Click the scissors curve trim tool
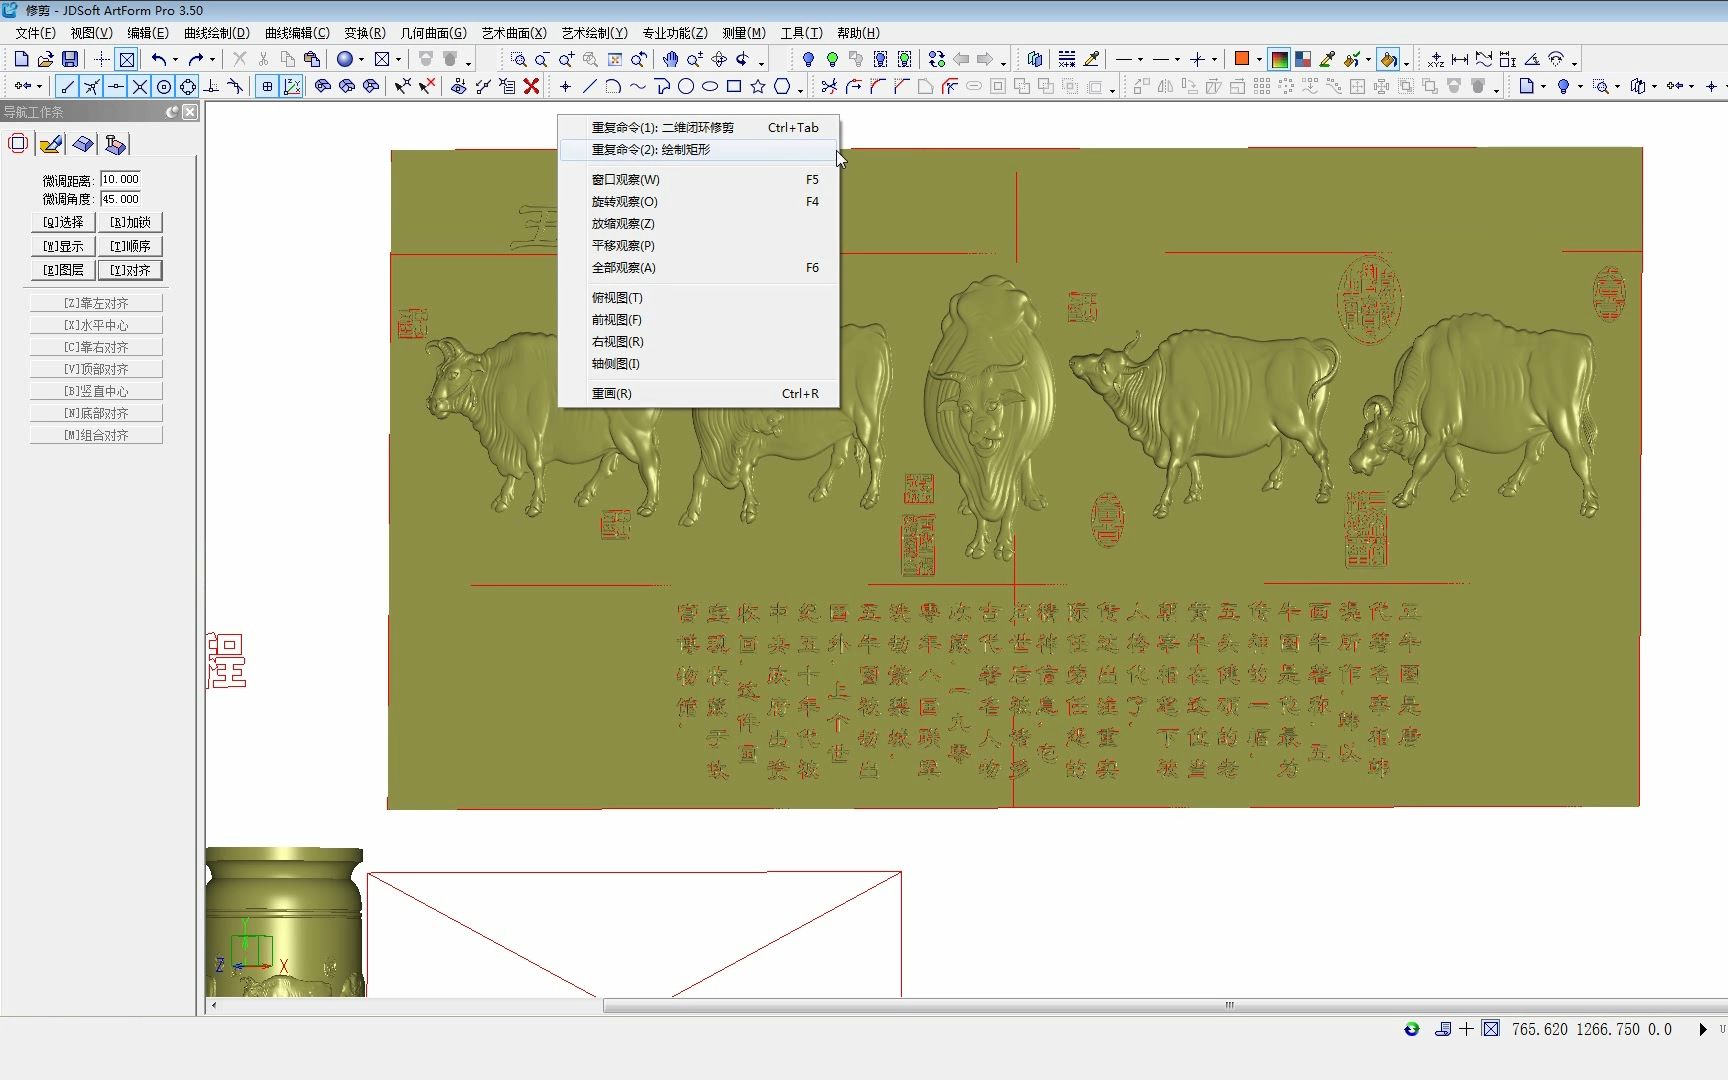 829,86
